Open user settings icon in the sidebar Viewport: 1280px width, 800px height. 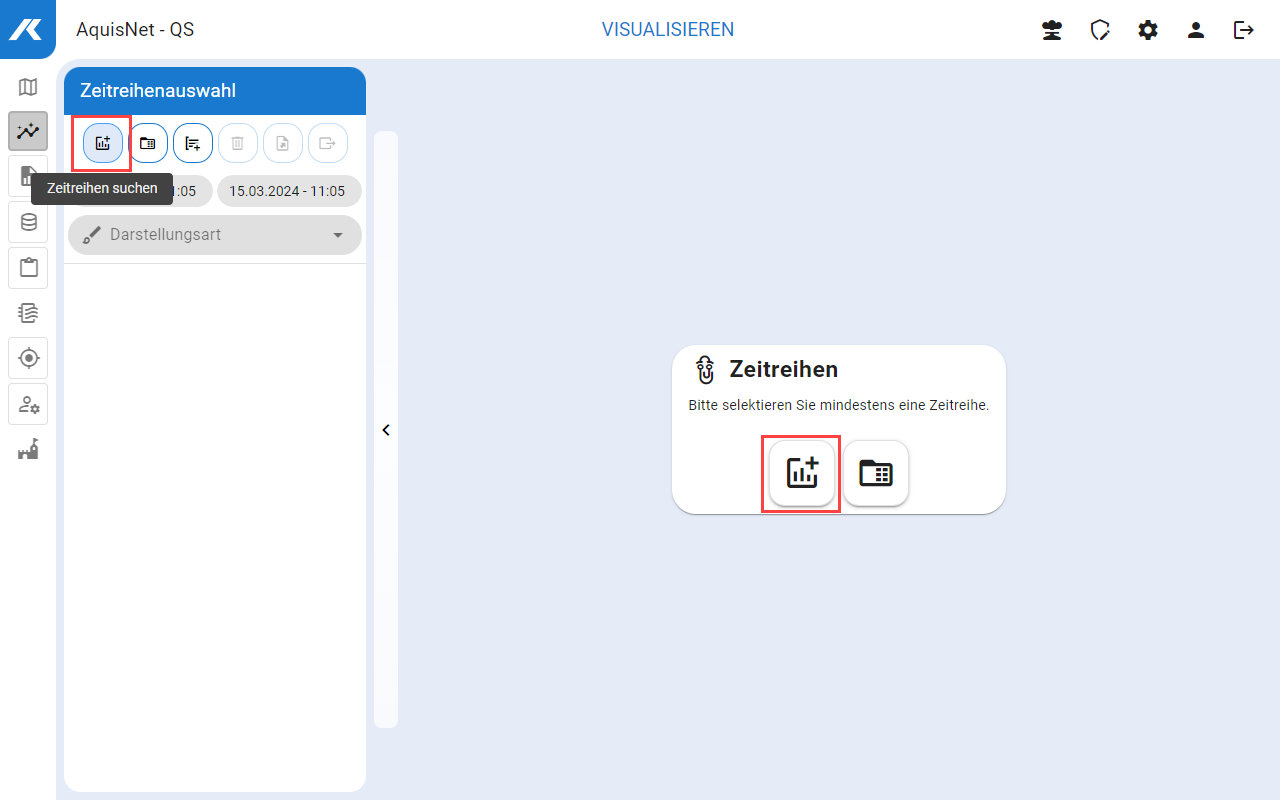pyautogui.click(x=28, y=404)
